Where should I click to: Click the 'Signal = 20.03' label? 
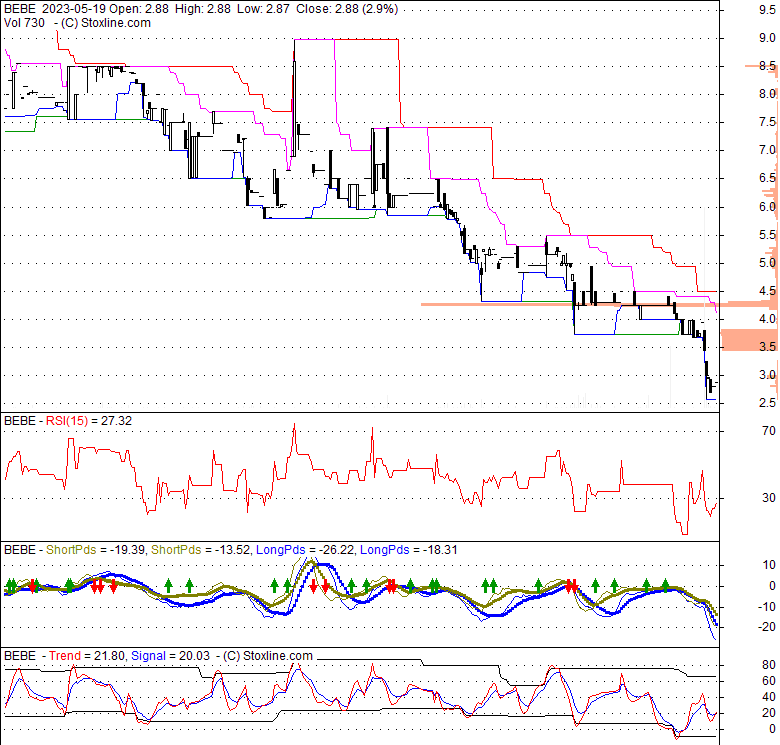click(x=170, y=656)
